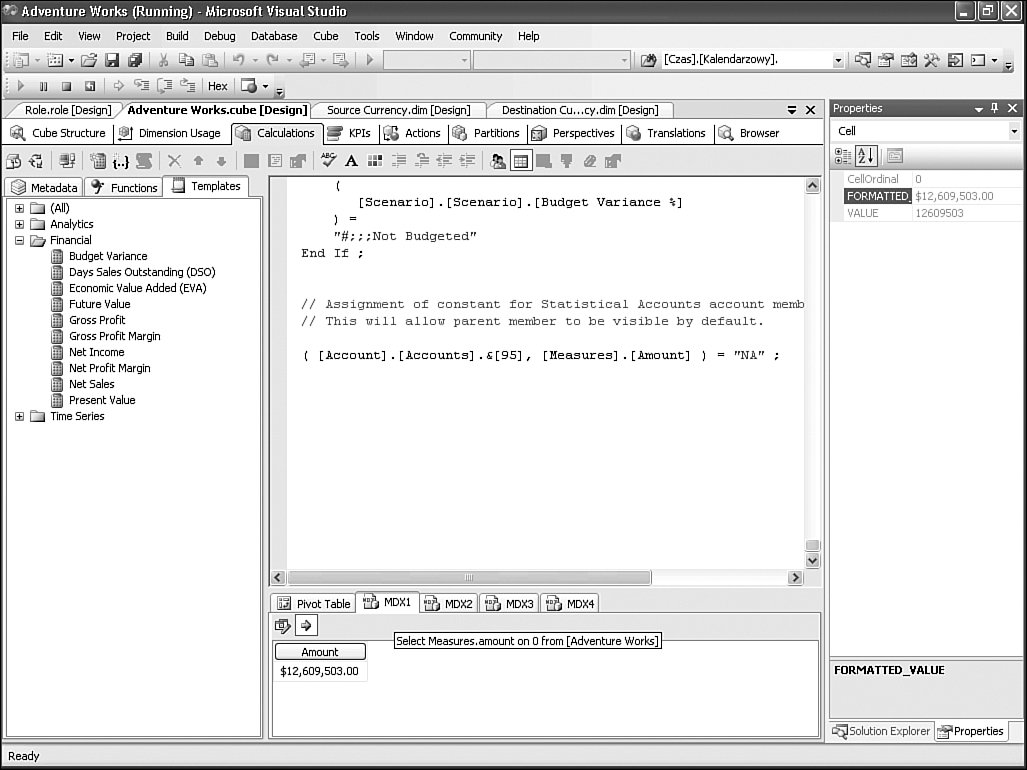Click the Open File toolbar icon
The width and height of the screenshot is (1027, 770).
(x=88, y=60)
